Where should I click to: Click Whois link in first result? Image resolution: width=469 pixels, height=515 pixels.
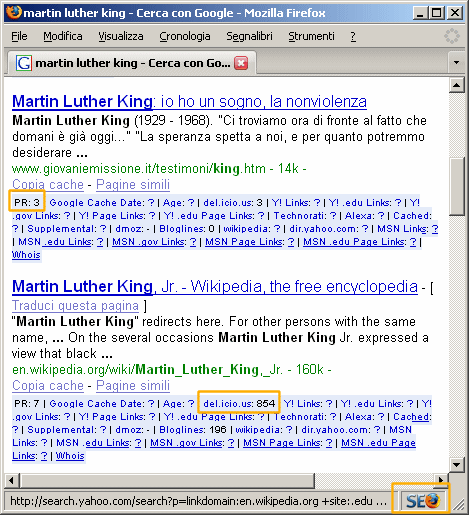[26, 255]
